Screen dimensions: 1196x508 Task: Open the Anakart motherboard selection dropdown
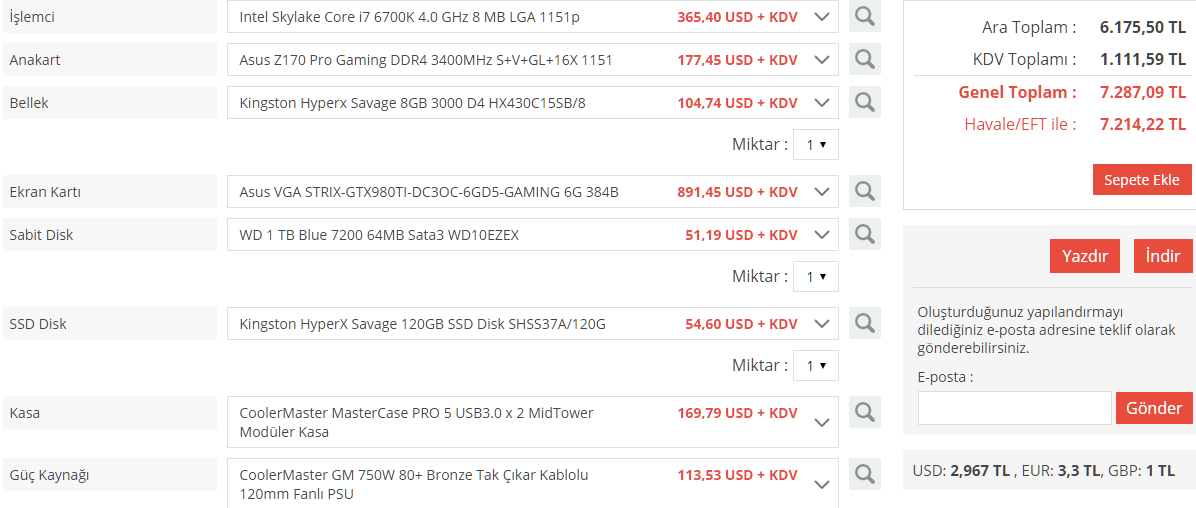(x=822, y=60)
